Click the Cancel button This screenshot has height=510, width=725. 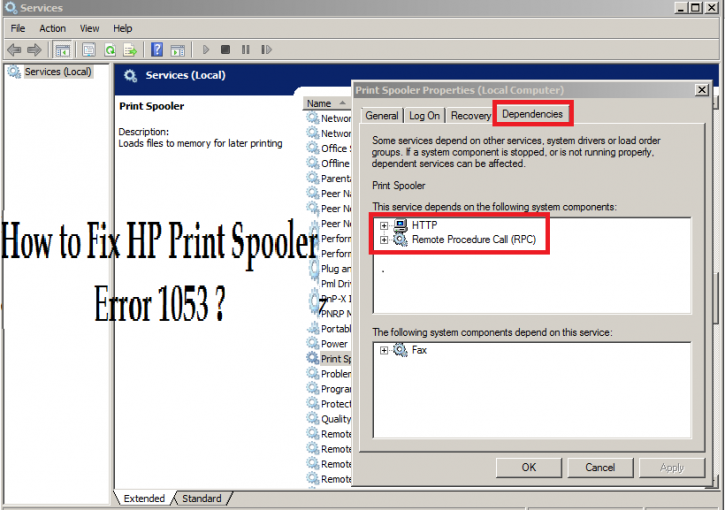[600, 467]
